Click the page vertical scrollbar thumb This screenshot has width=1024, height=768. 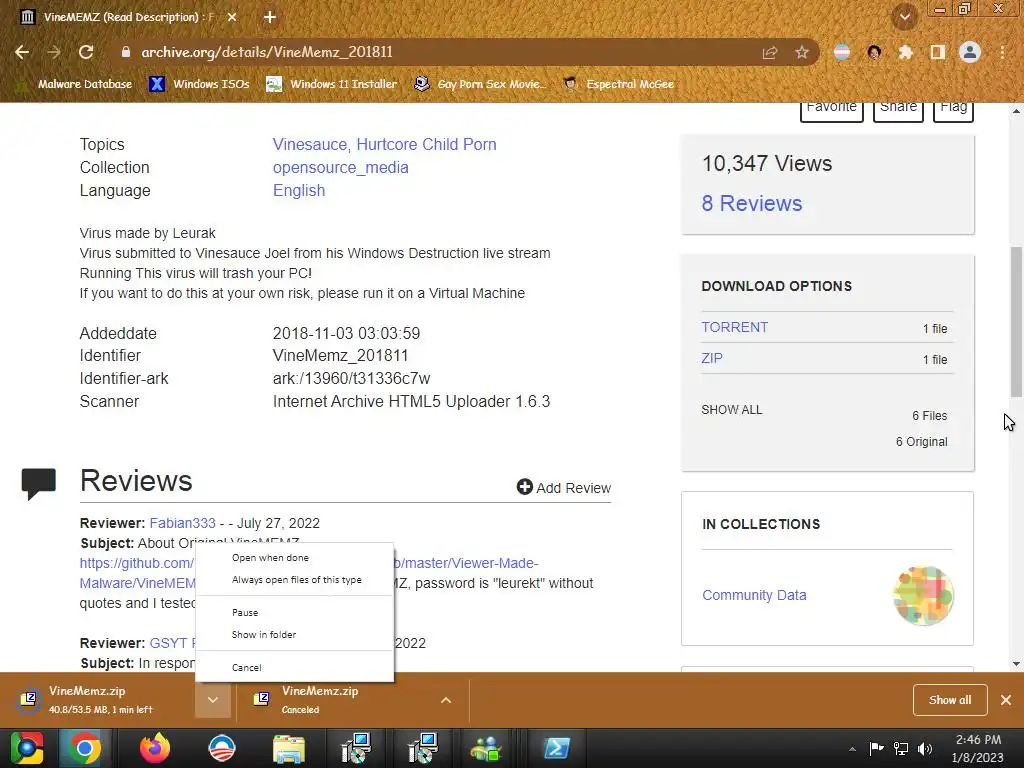[1016, 321]
